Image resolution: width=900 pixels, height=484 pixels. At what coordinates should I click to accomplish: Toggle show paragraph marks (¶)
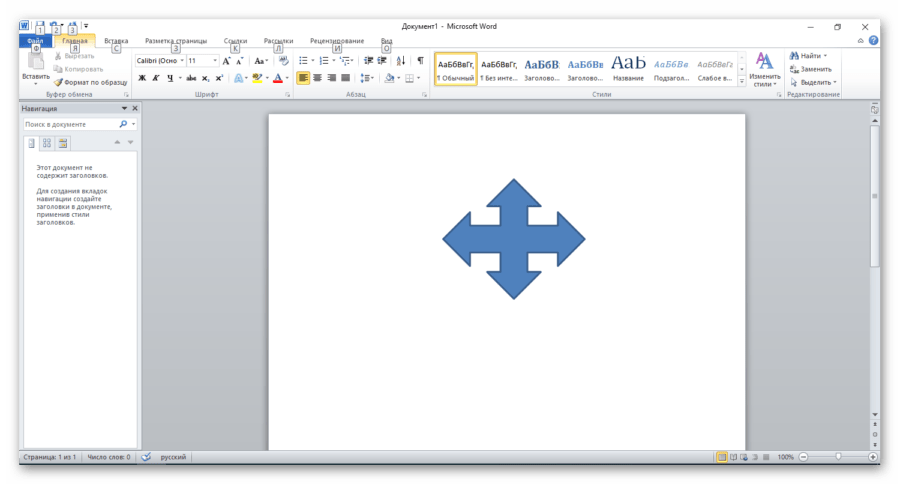coord(420,61)
